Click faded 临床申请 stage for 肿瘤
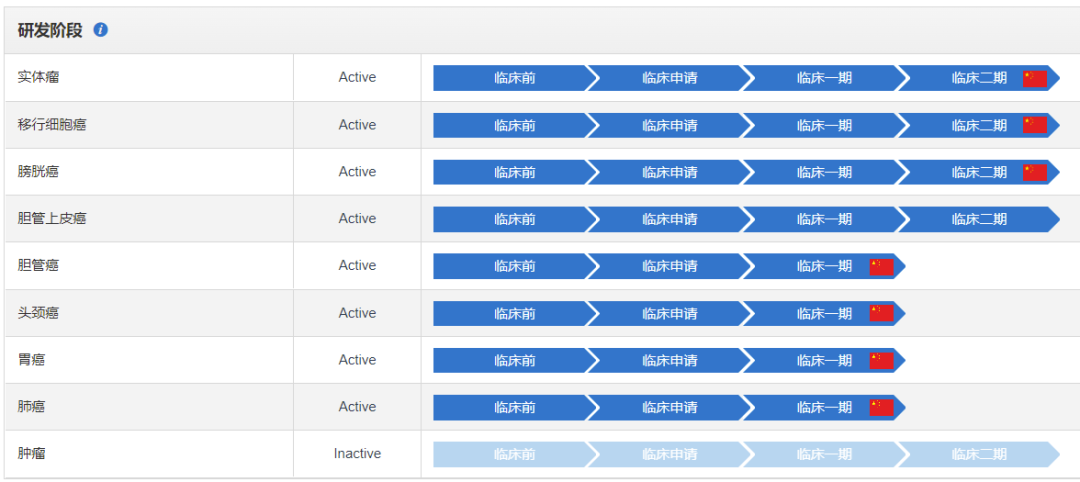Image resolution: width=1080 pixels, height=482 pixels. pyautogui.click(x=669, y=454)
